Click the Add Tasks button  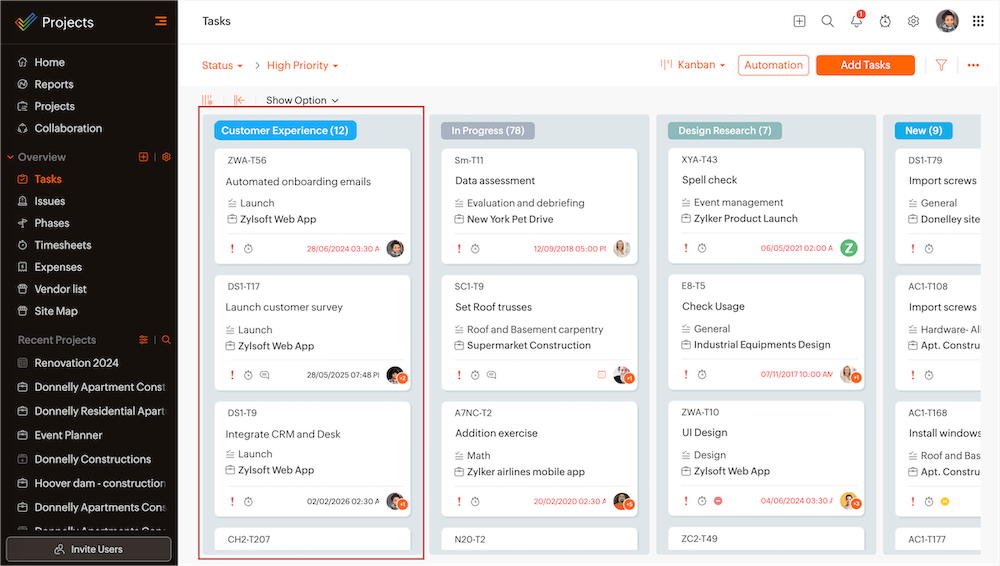(x=865, y=65)
